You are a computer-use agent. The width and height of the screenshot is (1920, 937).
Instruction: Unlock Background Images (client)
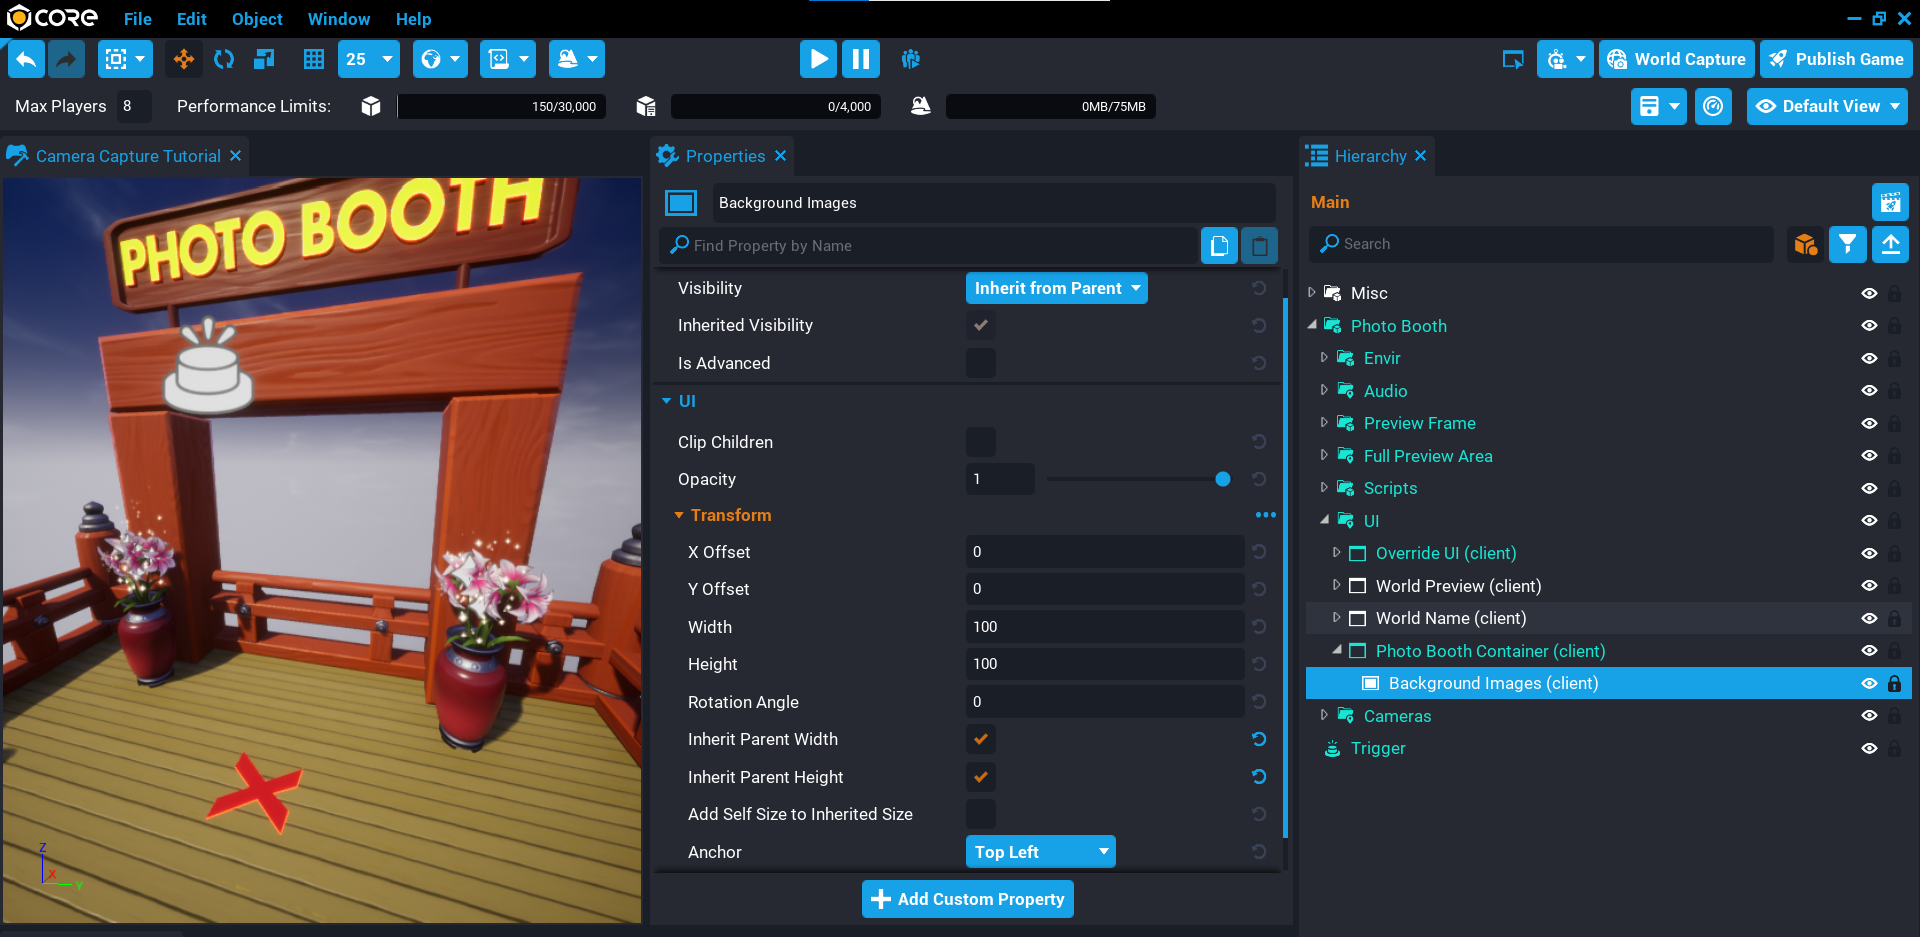coord(1895,683)
